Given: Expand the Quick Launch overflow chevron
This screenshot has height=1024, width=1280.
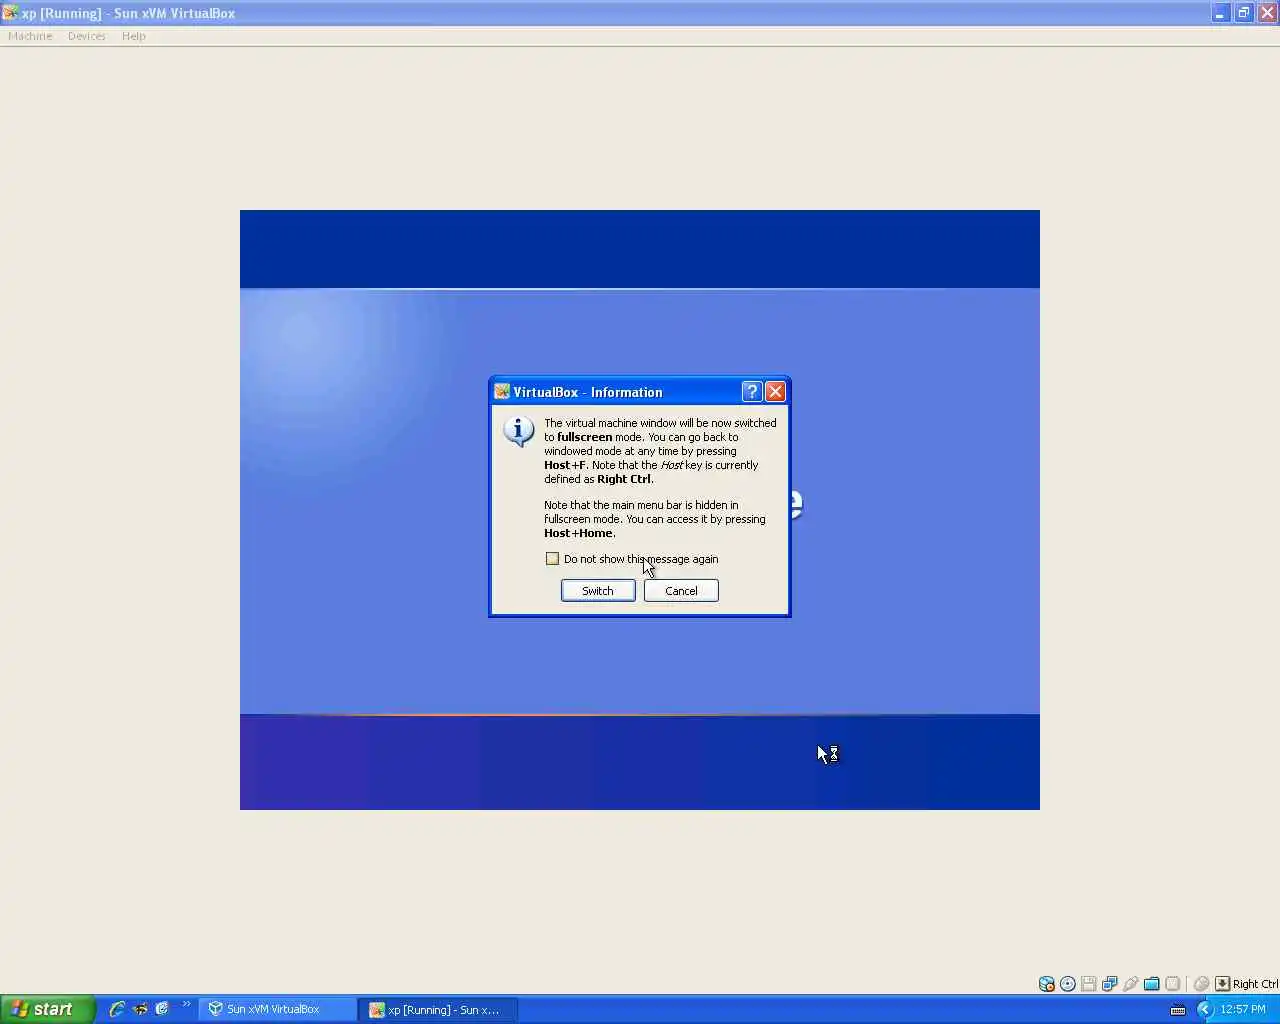Looking at the screenshot, I should 186,1004.
